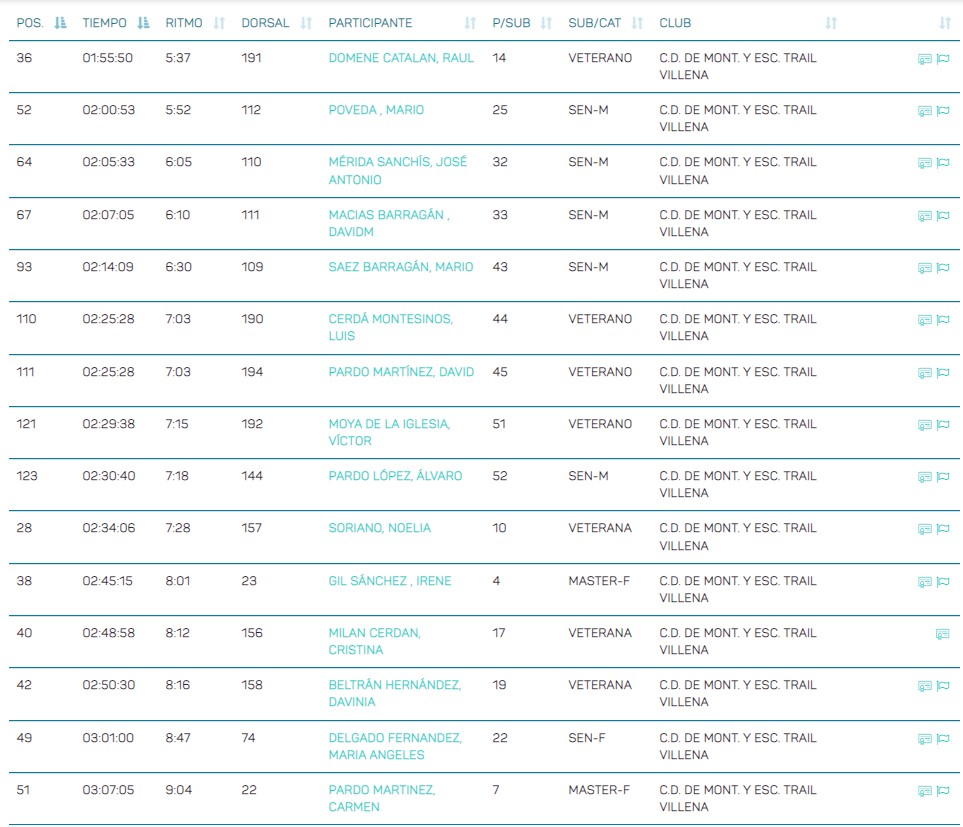
Task: Select participant Pardo Martínez, David link
Action: [x=401, y=372]
